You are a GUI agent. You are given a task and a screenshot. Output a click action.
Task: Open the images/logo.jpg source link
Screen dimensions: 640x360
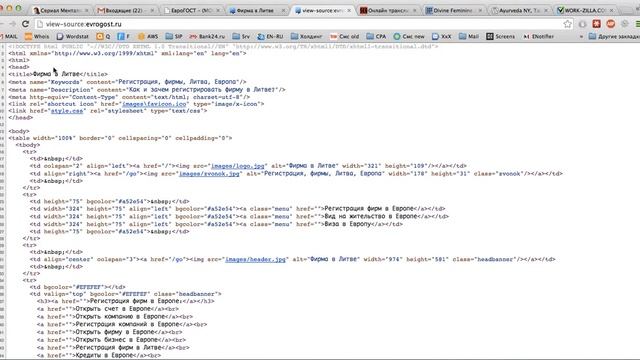pyautogui.click(x=238, y=166)
